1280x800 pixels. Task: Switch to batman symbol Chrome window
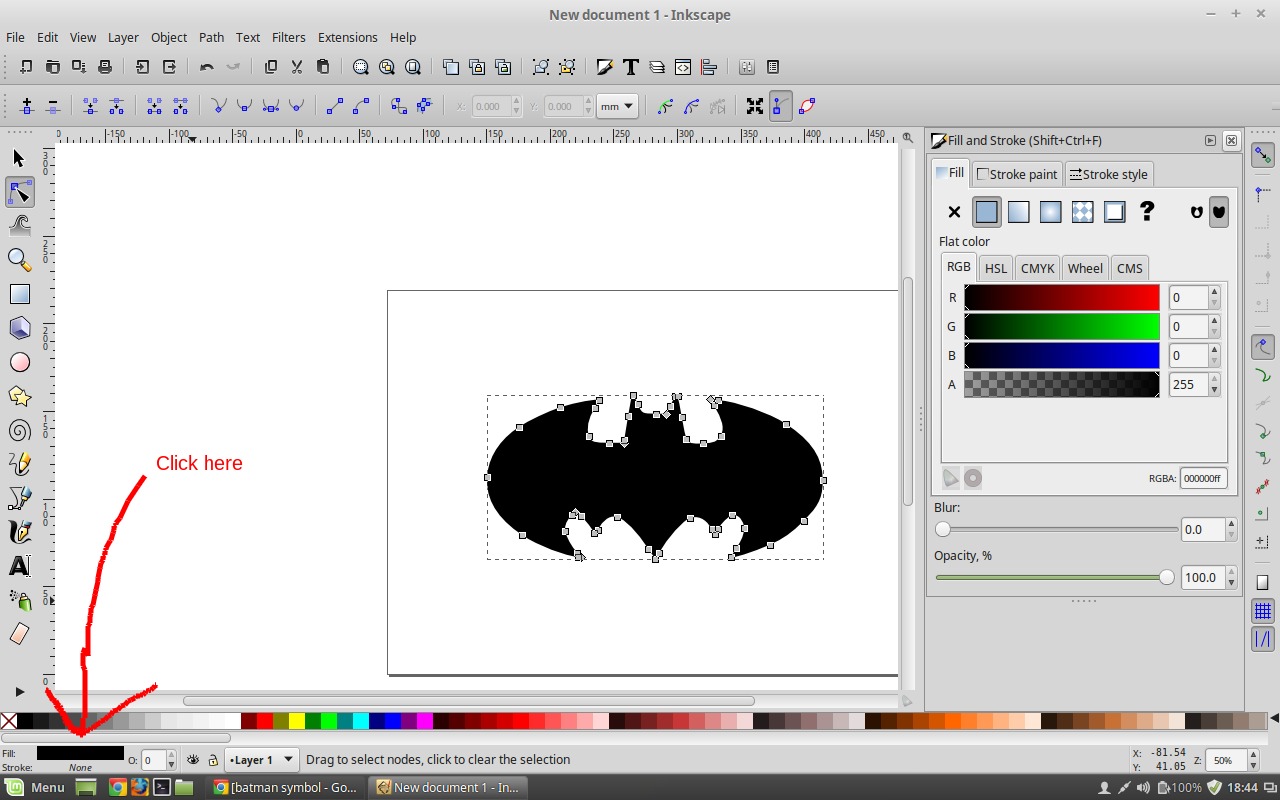pyautogui.click(x=286, y=787)
